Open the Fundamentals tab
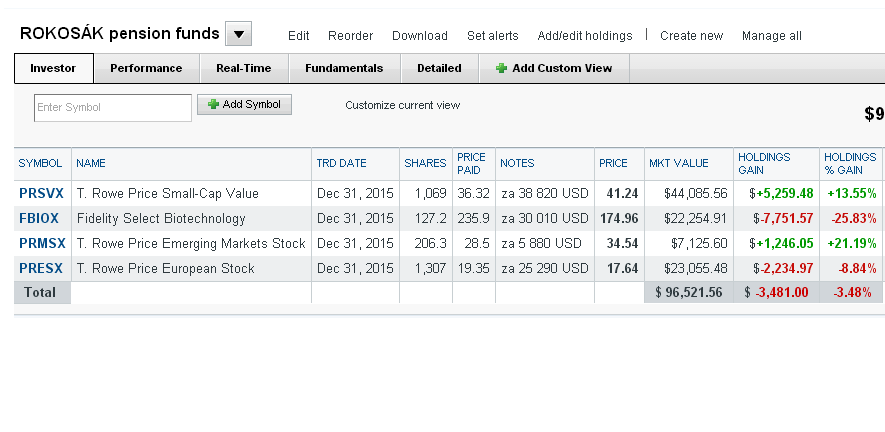Screen dimensions: 885x432 coord(344,68)
